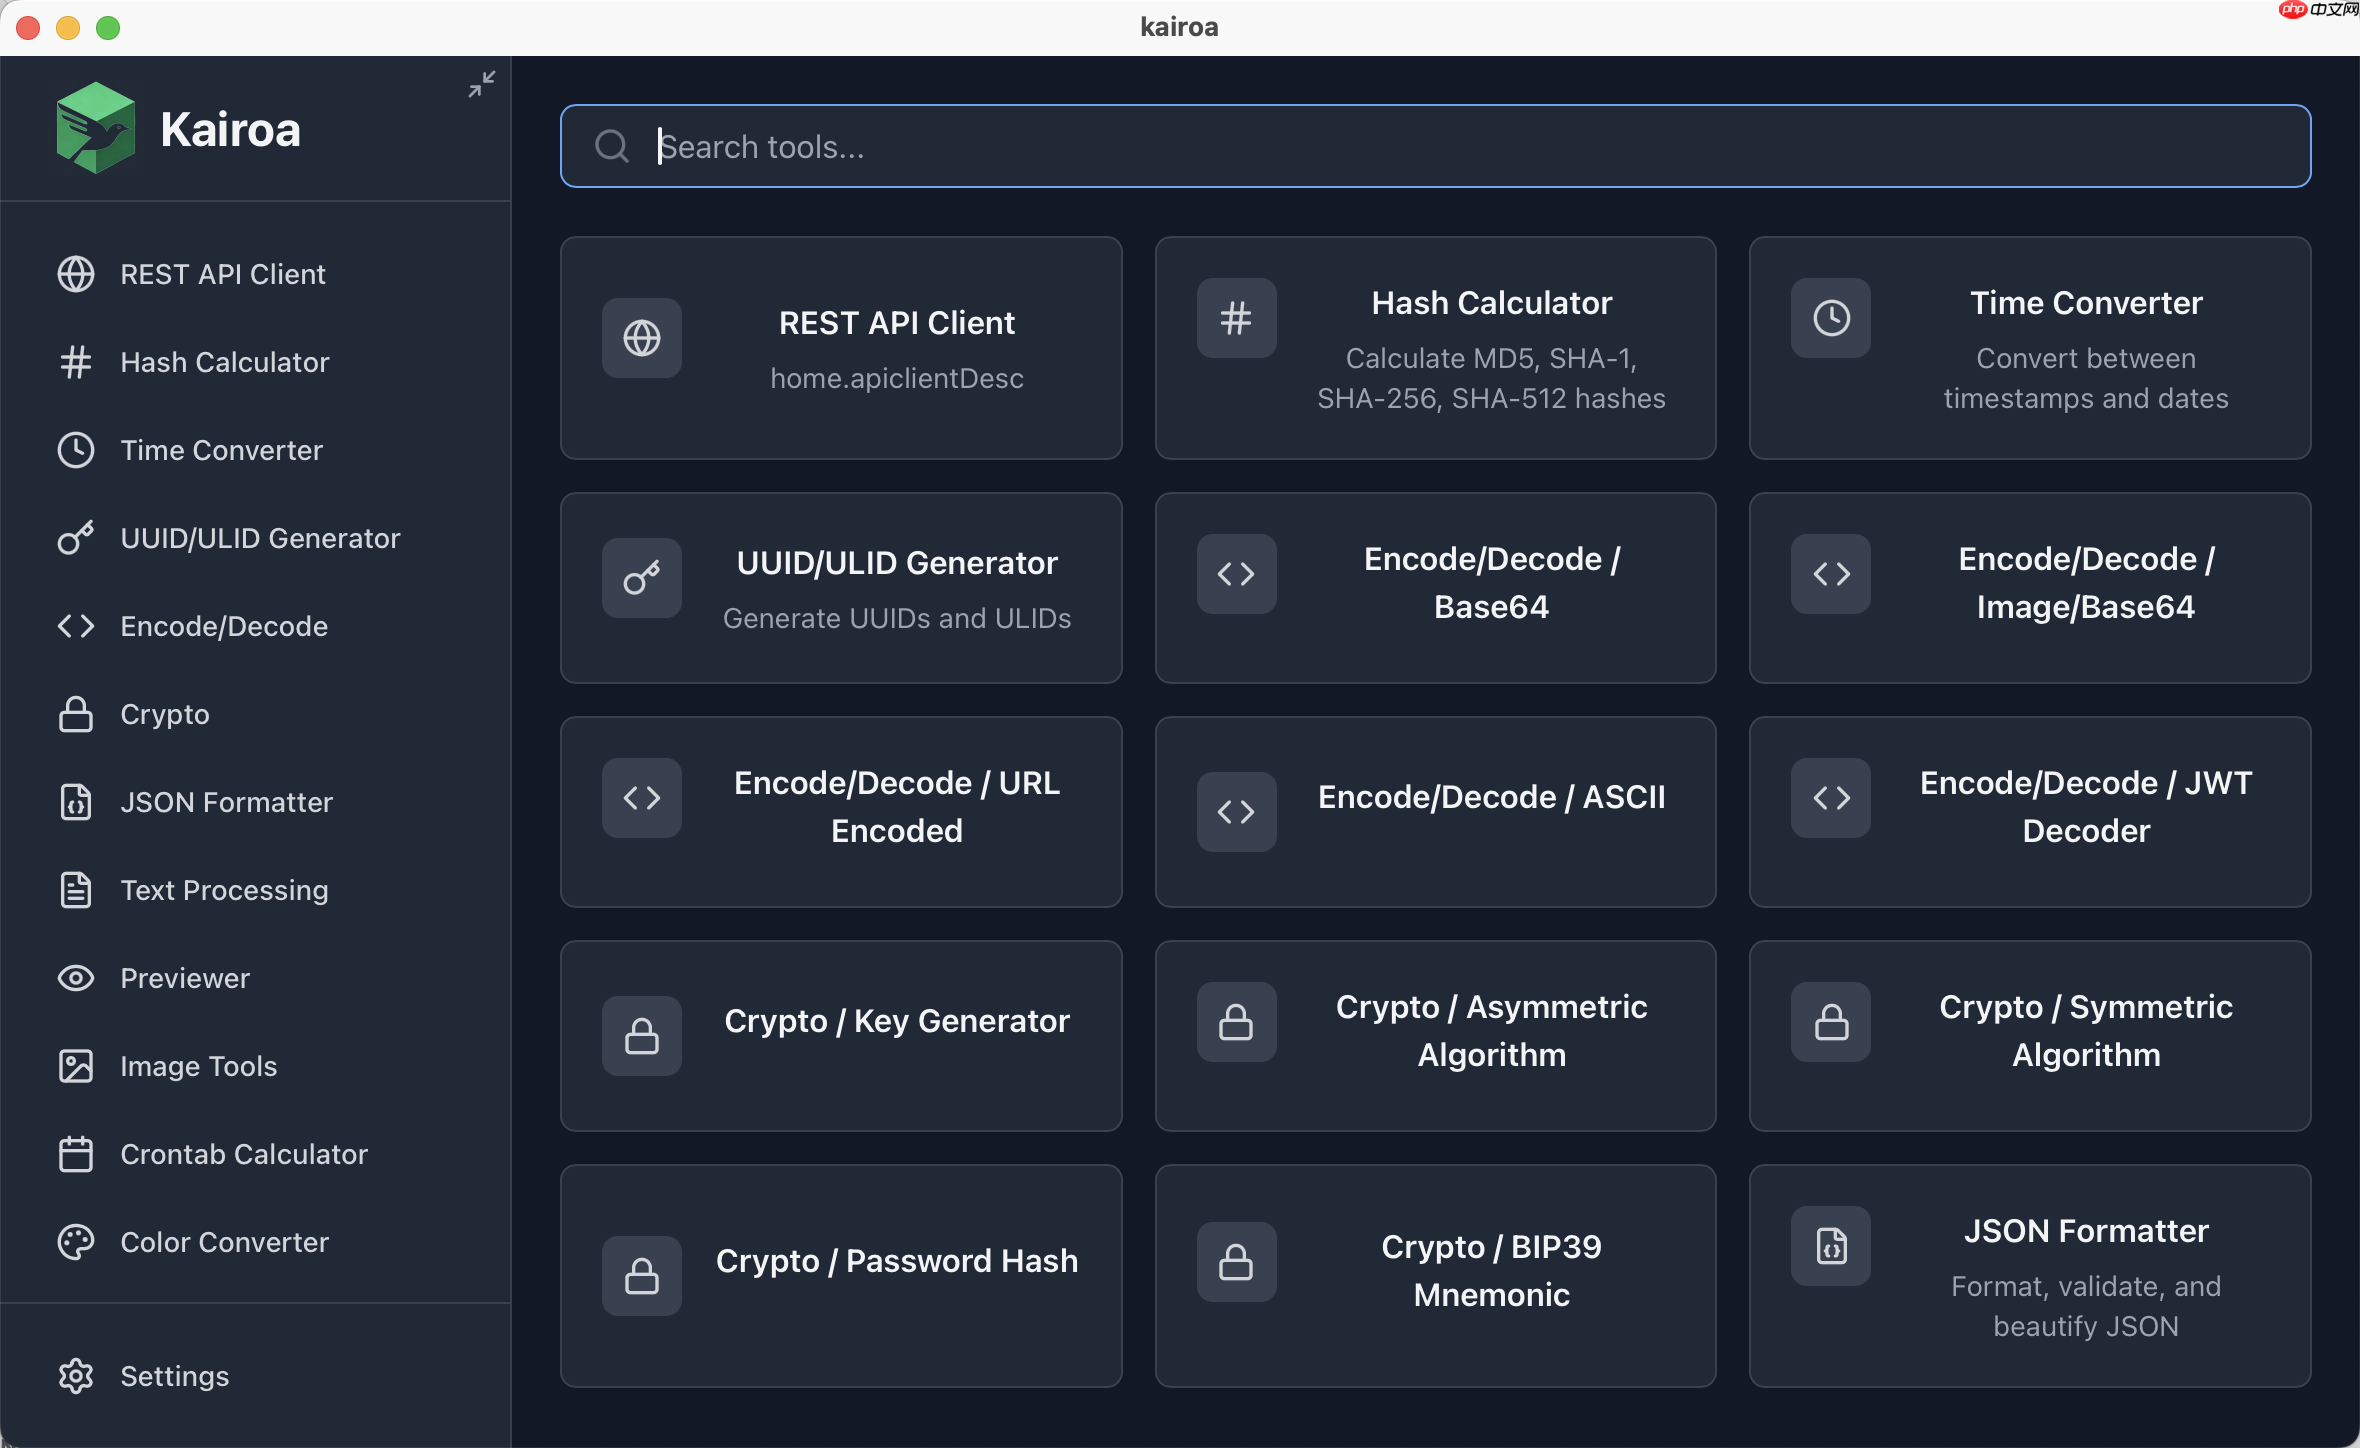Select Hash Calculator from the sidebar
Image resolution: width=2360 pixels, height=1448 pixels.
pos(225,362)
